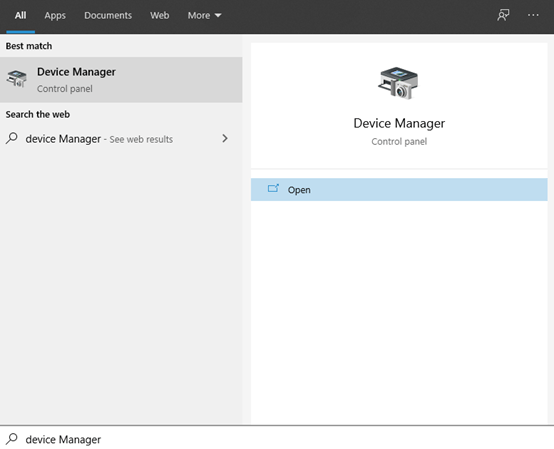Click the 'Search the web' heading

37,114
